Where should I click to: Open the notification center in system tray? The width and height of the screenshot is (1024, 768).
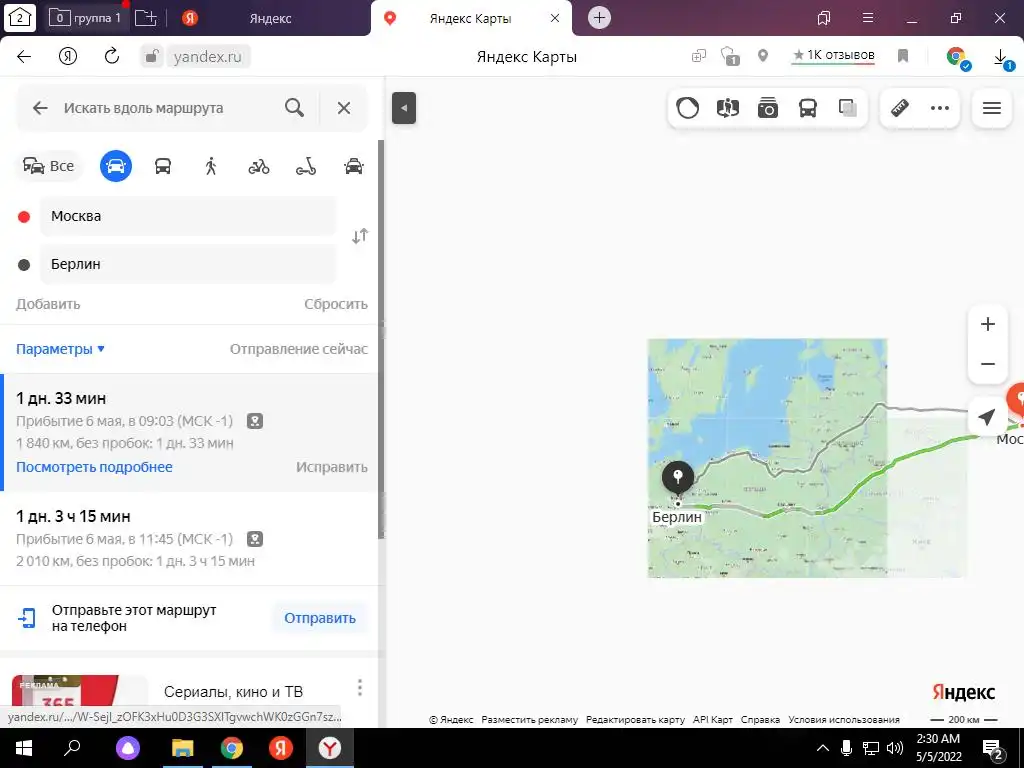tap(992, 749)
